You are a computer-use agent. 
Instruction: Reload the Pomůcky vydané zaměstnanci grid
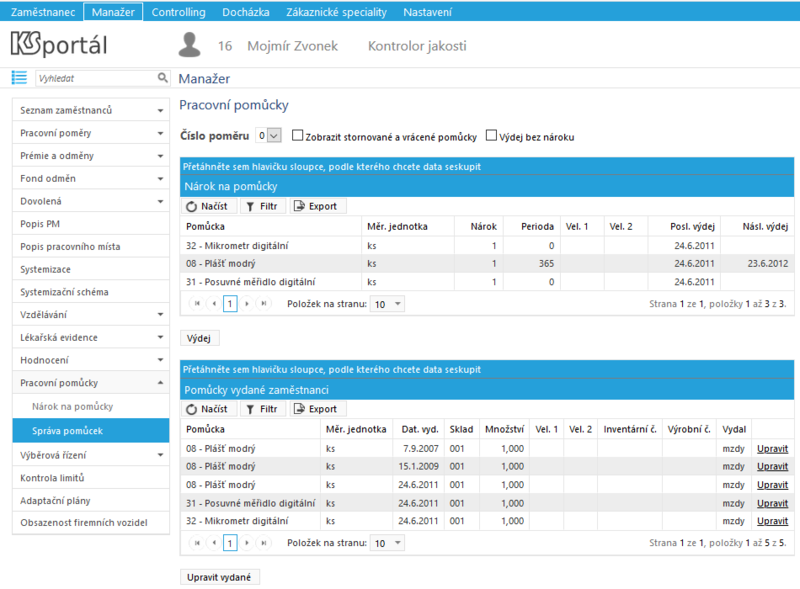(x=207, y=409)
